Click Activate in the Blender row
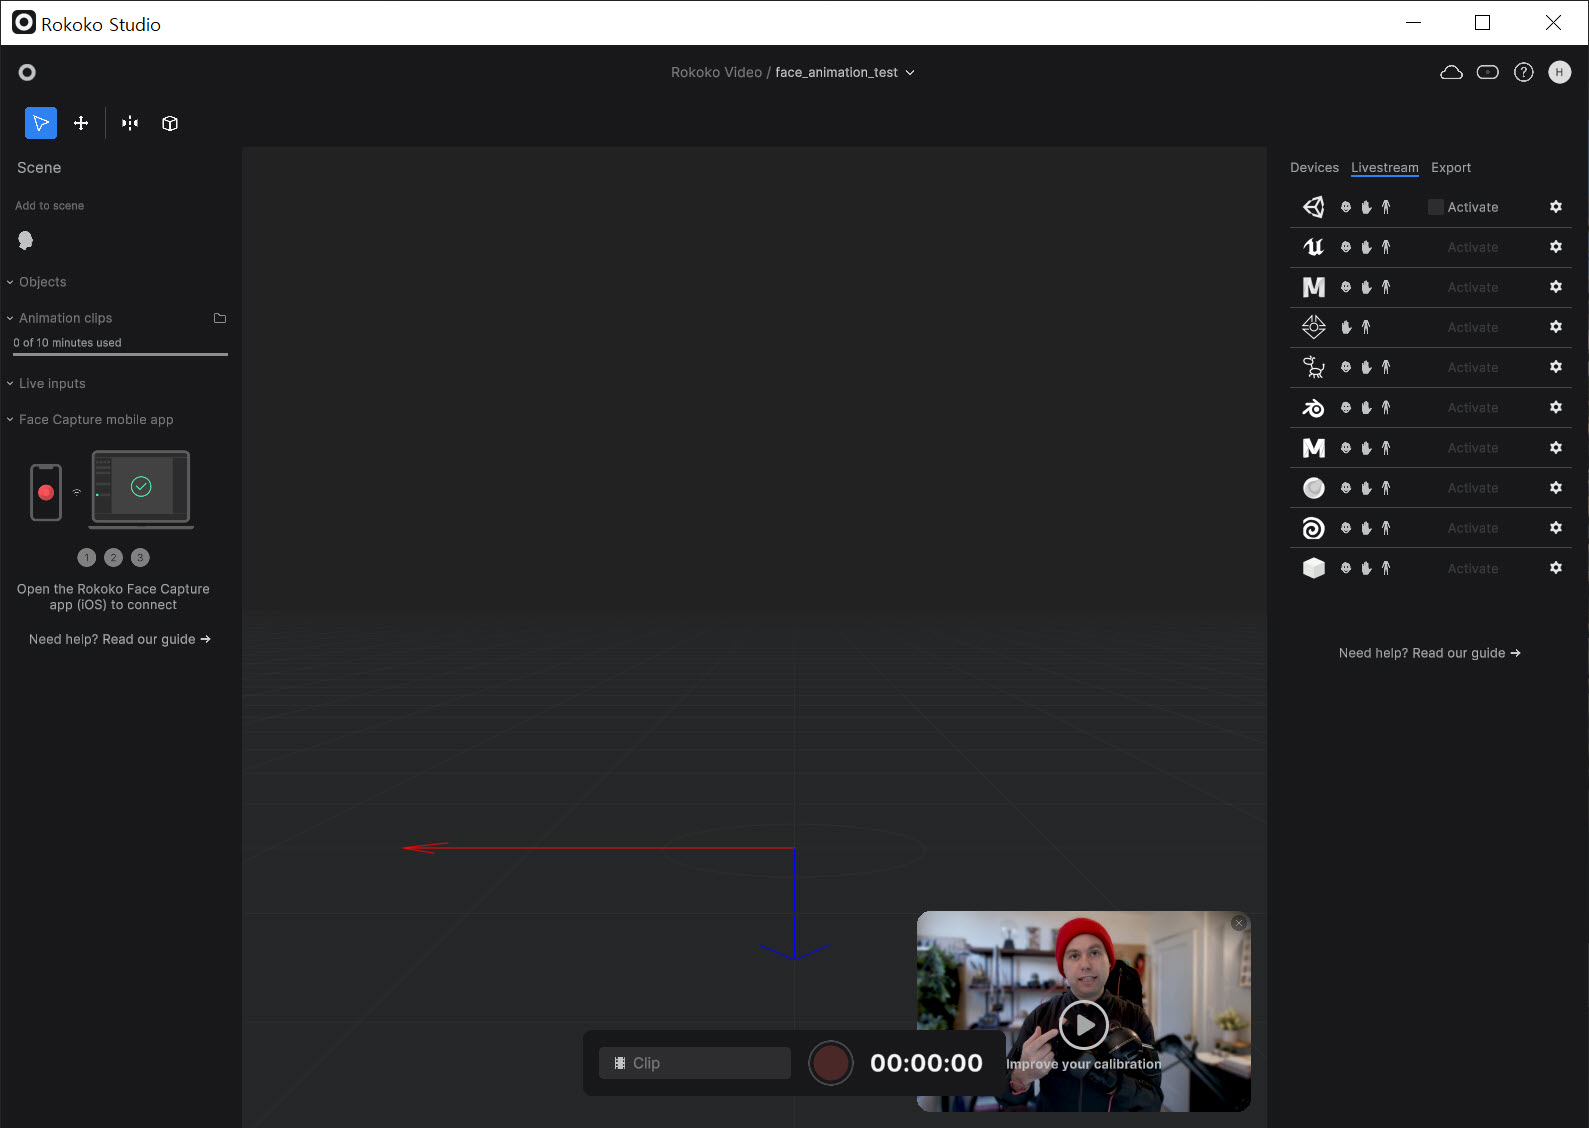This screenshot has width=1589, height=1128. pyautogui.click(x=1473, y=408)
